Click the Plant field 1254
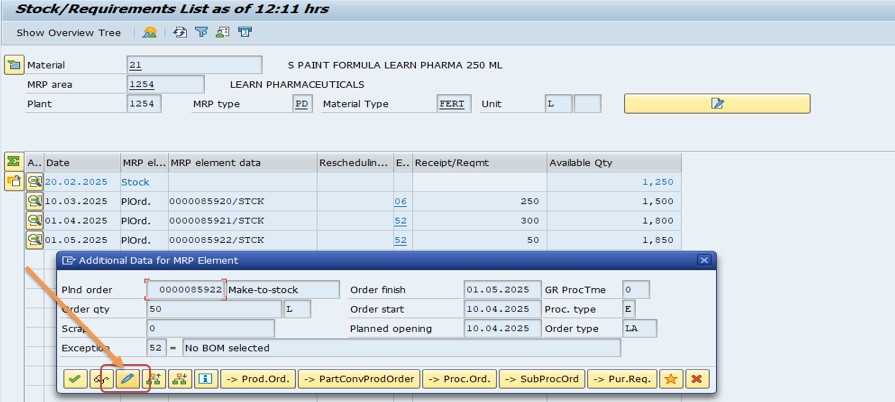 click(144, 104)
